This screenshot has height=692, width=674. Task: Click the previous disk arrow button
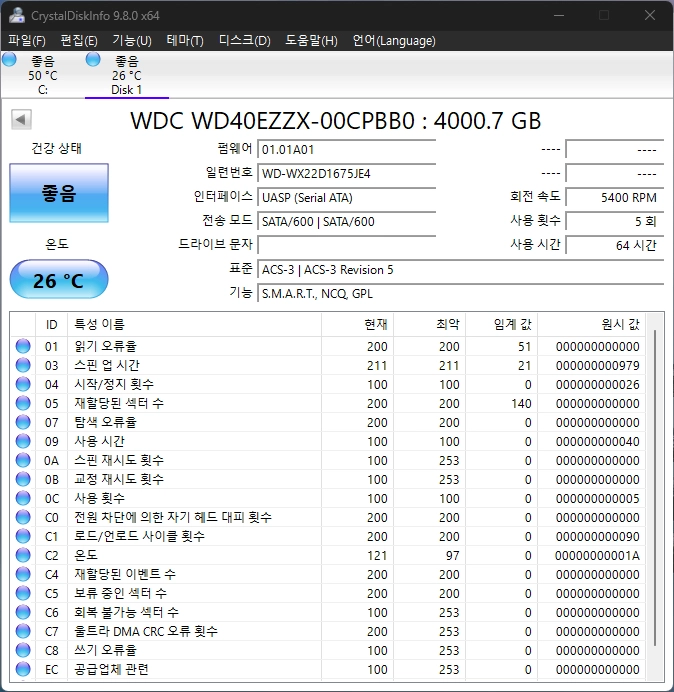point(21,119)
